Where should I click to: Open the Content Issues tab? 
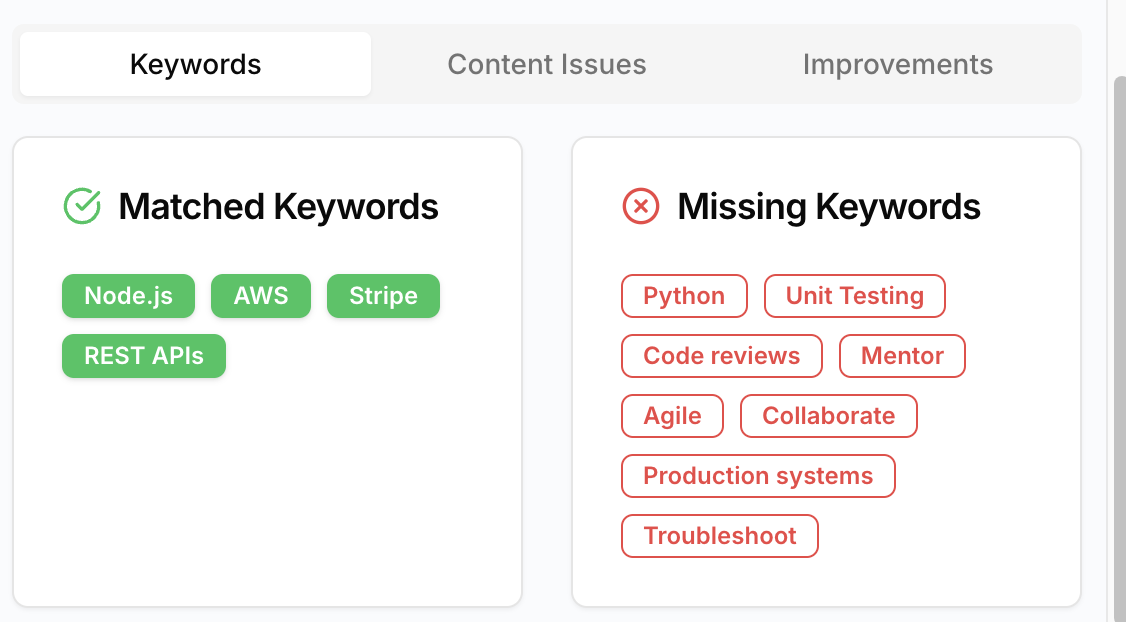tap(547, 65)
